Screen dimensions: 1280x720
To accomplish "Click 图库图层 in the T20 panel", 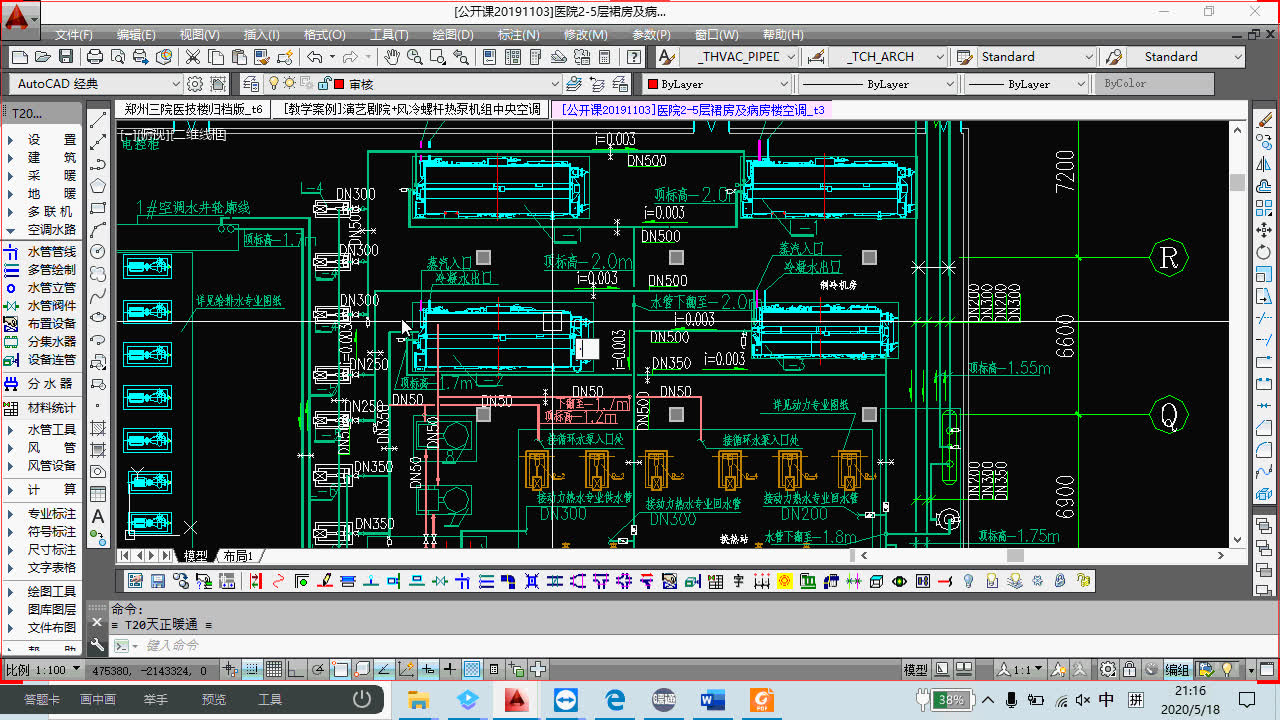I will tap(51, 609).
